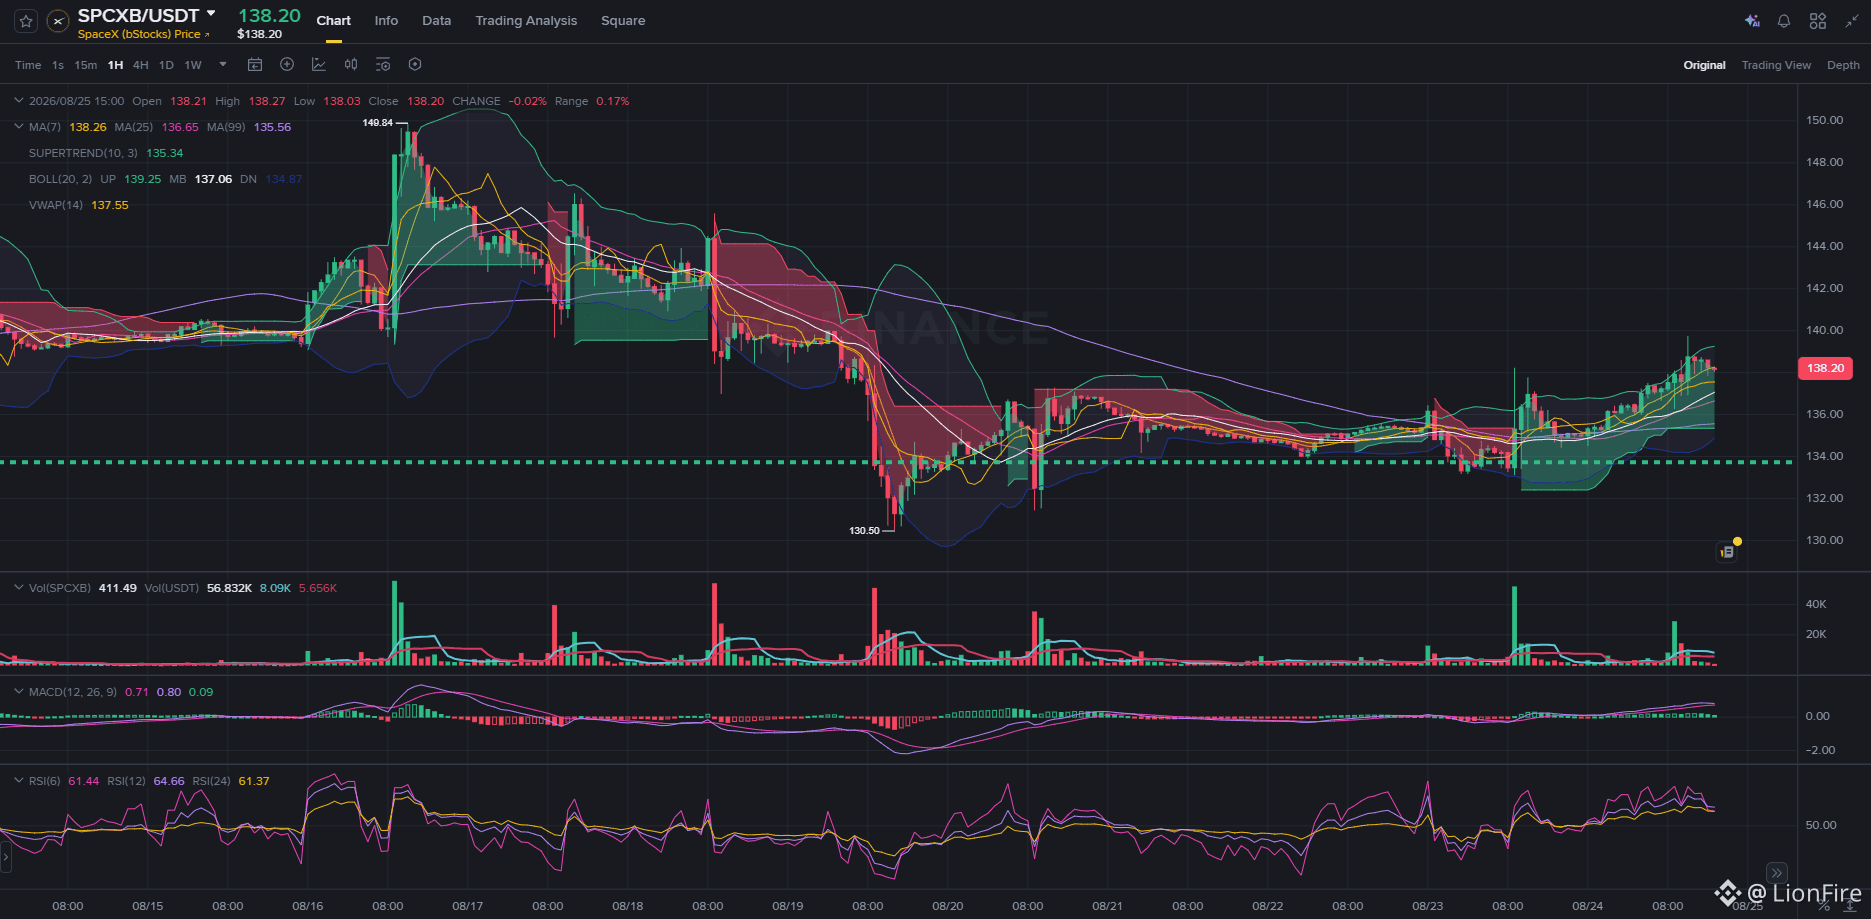Switch to the Info tab
Image resolution: width=1871 pixels, height=919 pixels.
click(386, 21)
